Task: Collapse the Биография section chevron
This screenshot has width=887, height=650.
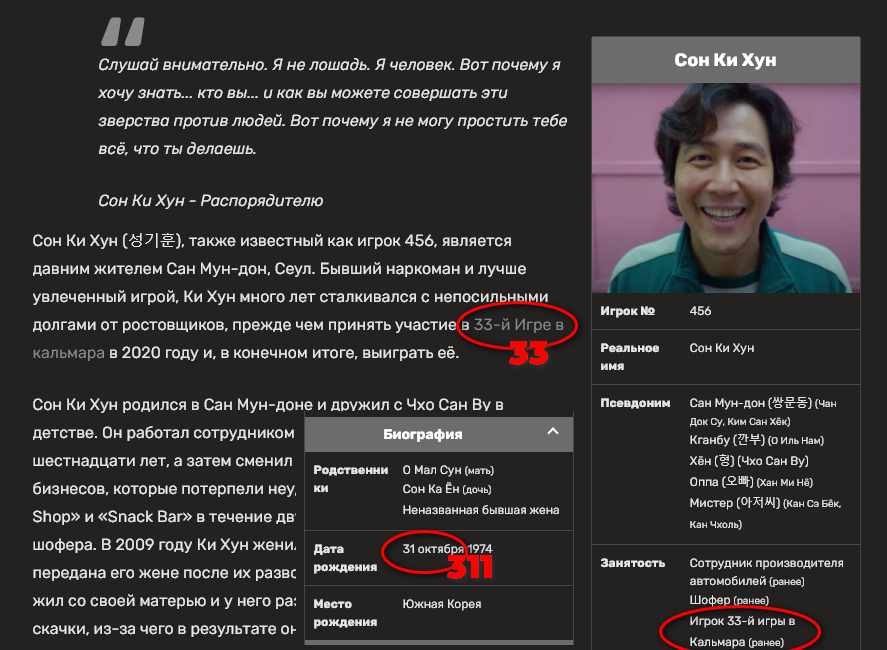Action: (x=553, y=432)
